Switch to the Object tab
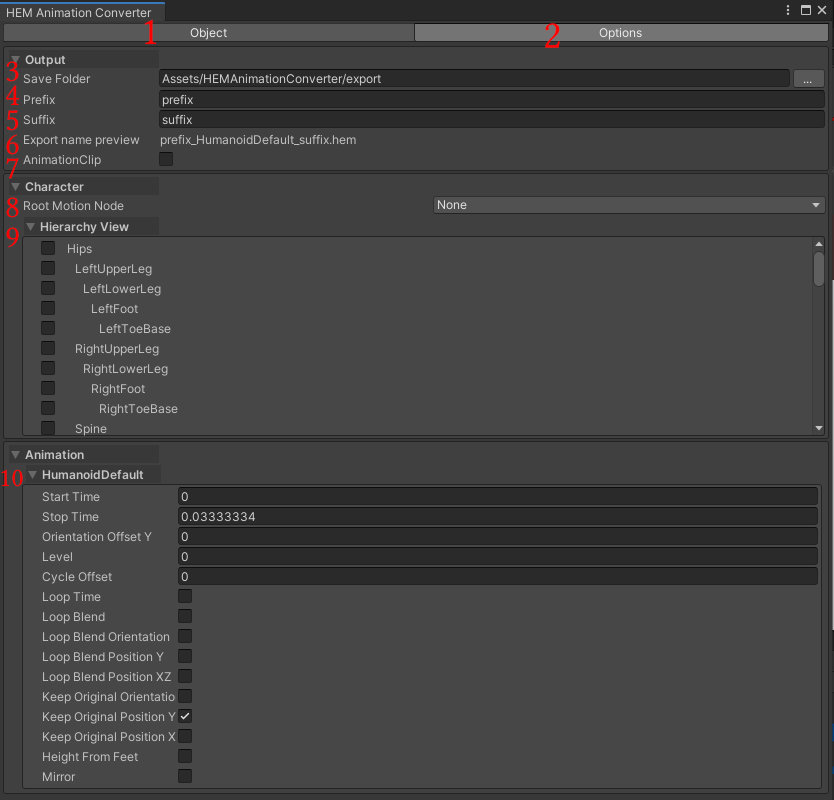 click(x=208, y=32)
